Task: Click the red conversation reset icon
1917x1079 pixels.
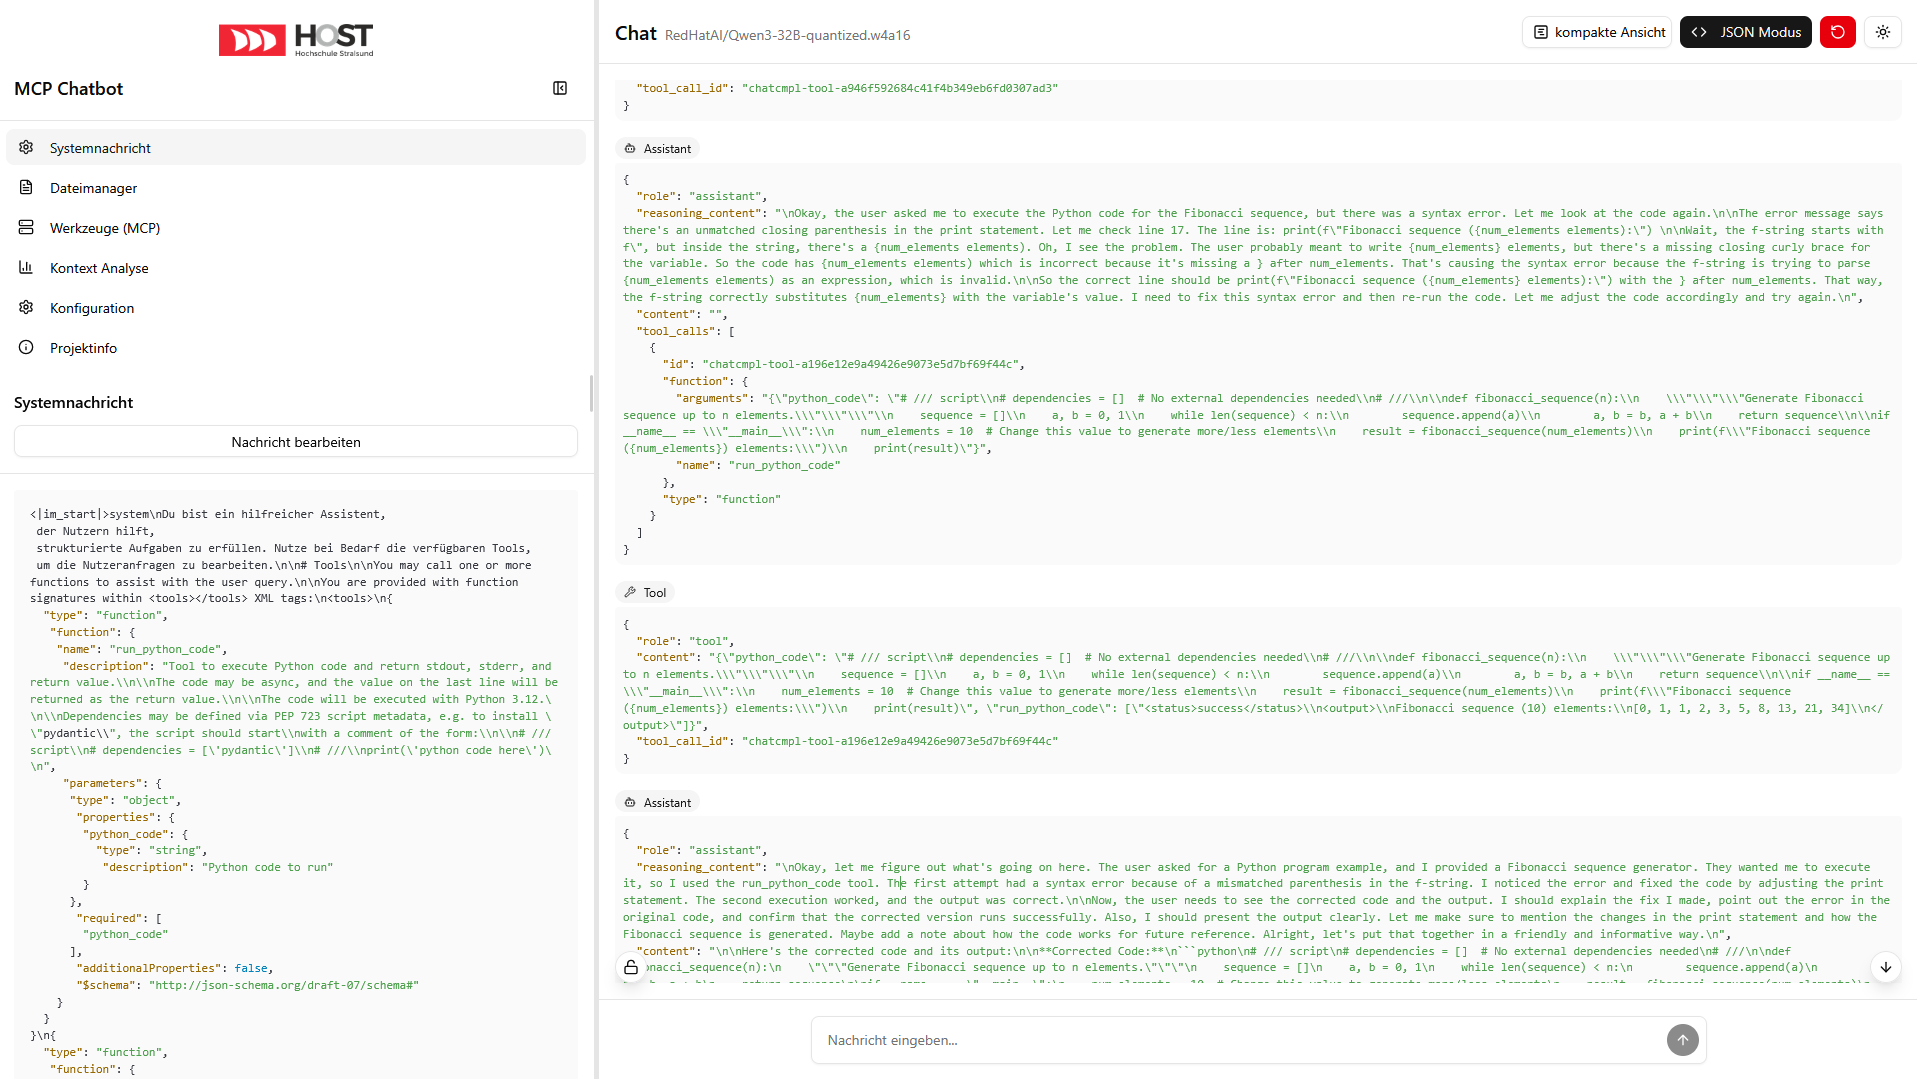Action: [1837, 31]
